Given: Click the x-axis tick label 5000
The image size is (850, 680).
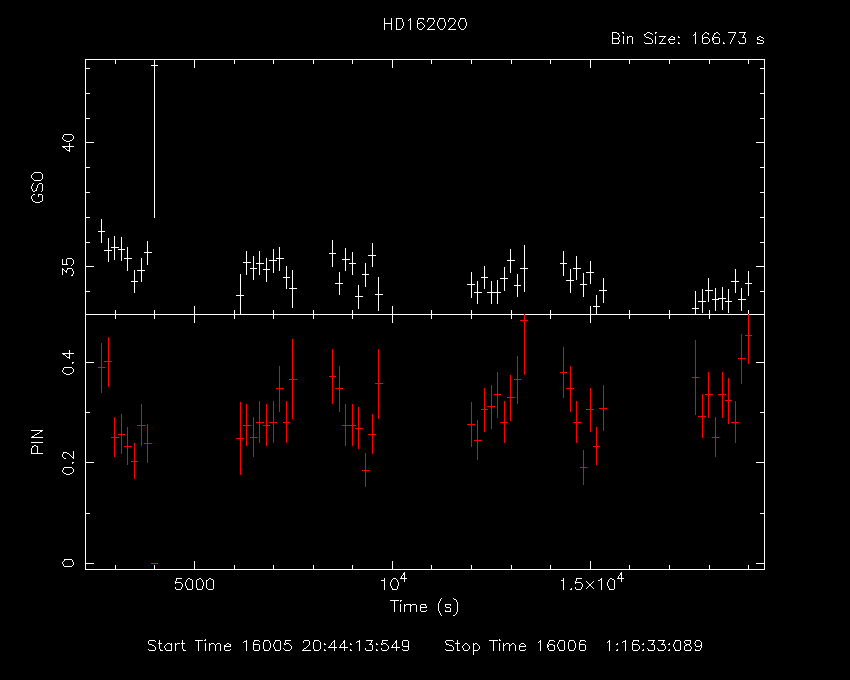Looking at the screenshot, I should click(194, 585).
